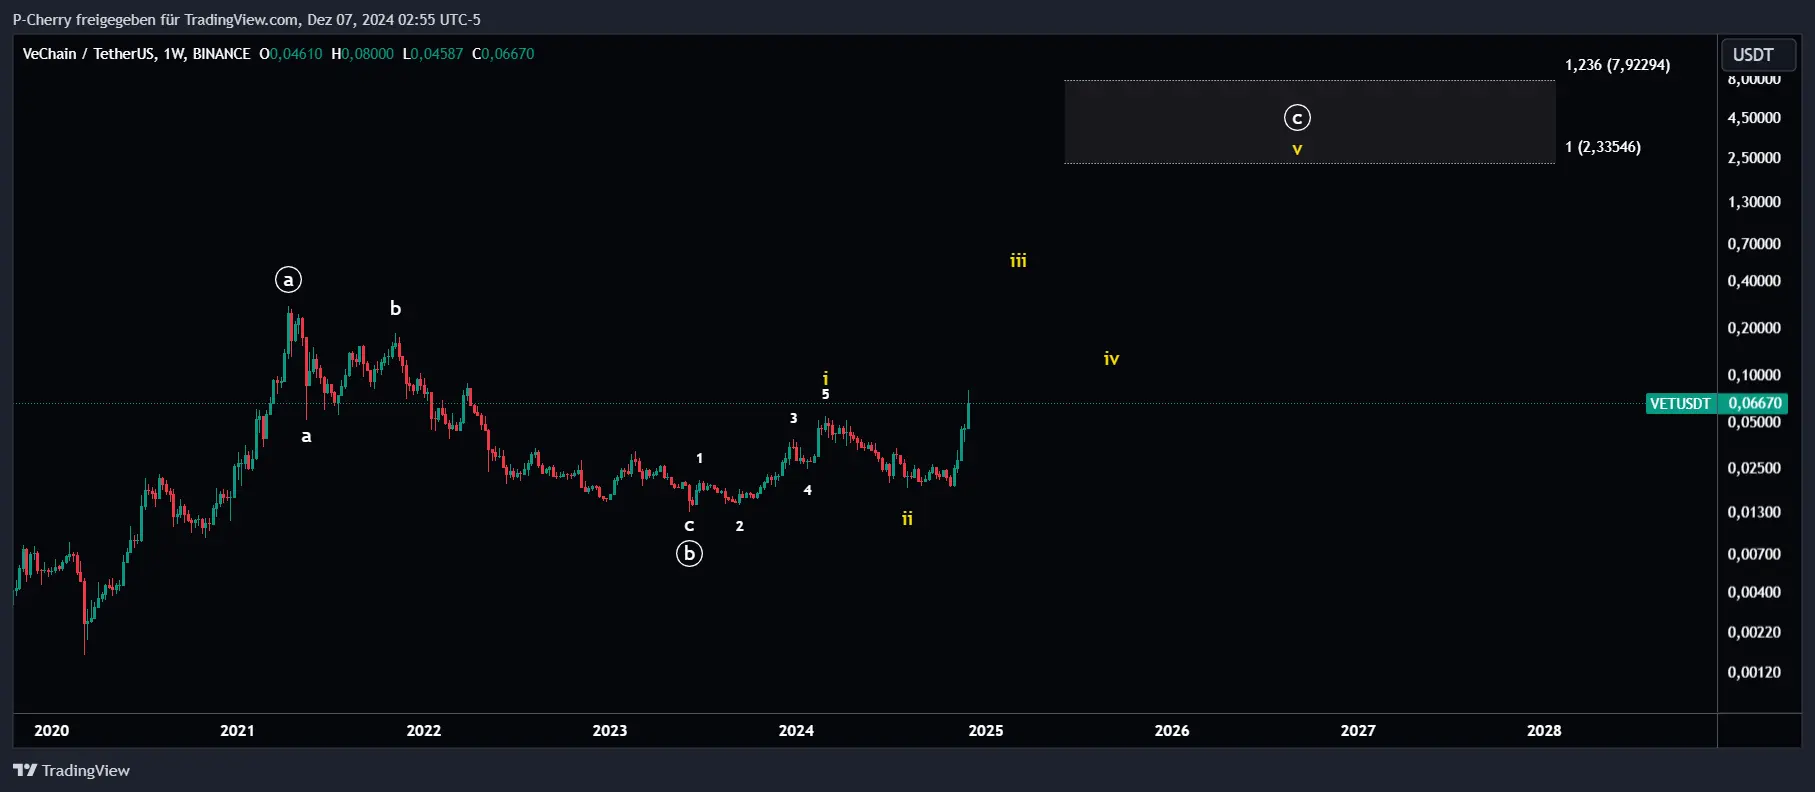Click the open value O0,04610
1815x792 pixels.
291,54
